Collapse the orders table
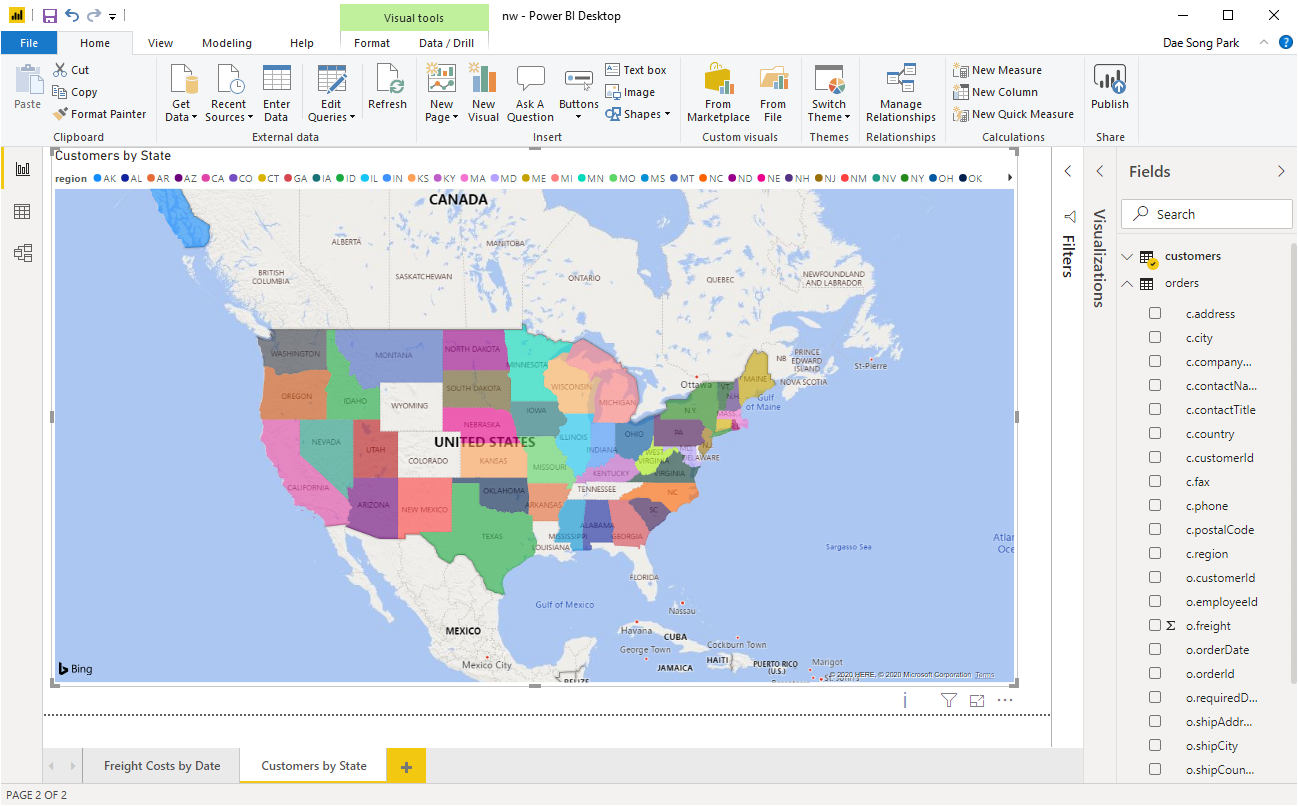The height and width of the screenshot is (806, 1298). (x=1127, y=284)
